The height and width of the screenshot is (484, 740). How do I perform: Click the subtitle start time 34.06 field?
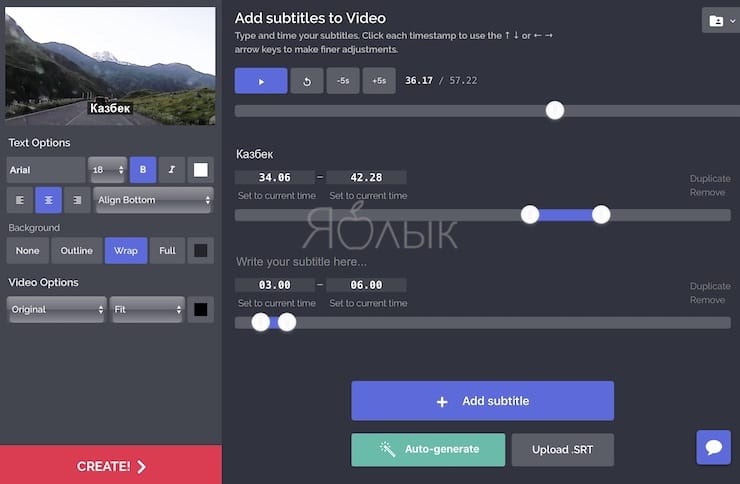pos(274,178)
